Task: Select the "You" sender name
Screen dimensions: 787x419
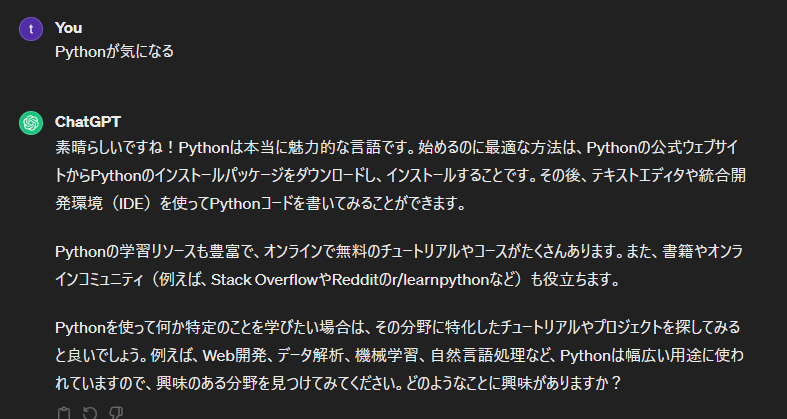Action: [69, 28]
